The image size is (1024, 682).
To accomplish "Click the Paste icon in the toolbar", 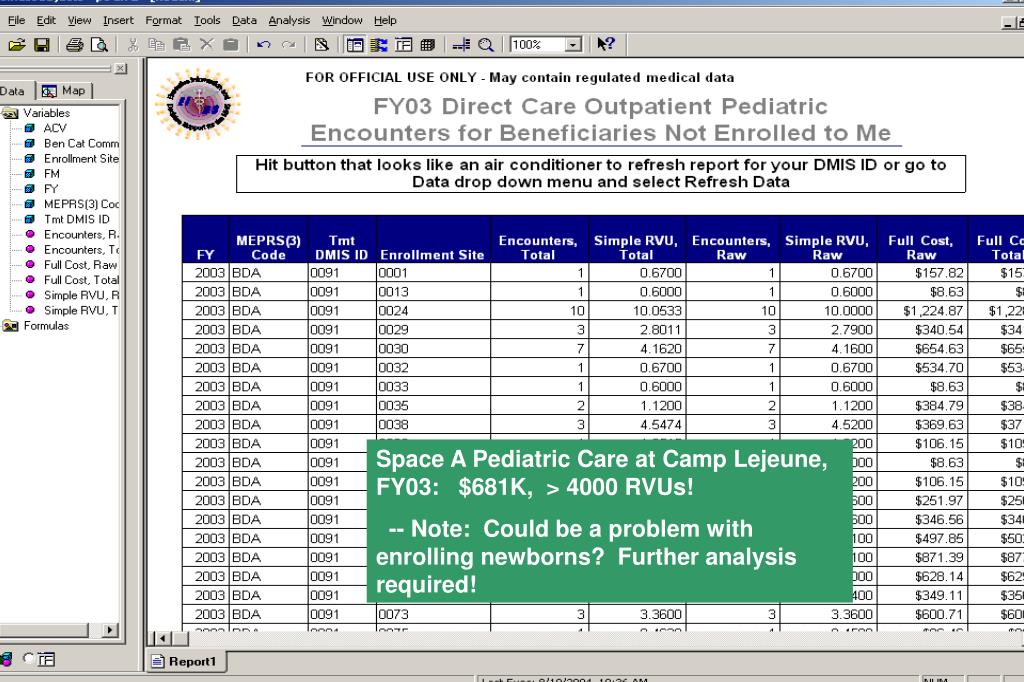I will (181, 44).
